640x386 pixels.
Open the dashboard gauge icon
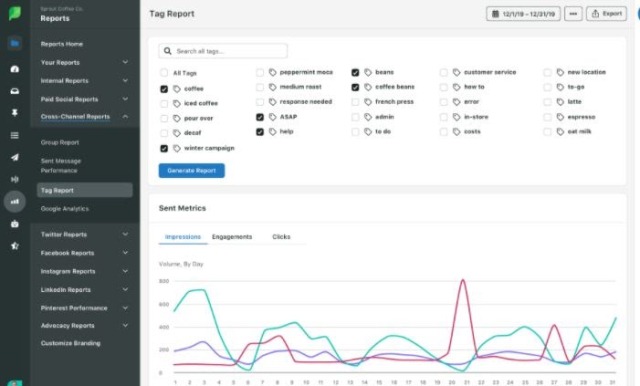pyautogui.click(x=15, y=69)
